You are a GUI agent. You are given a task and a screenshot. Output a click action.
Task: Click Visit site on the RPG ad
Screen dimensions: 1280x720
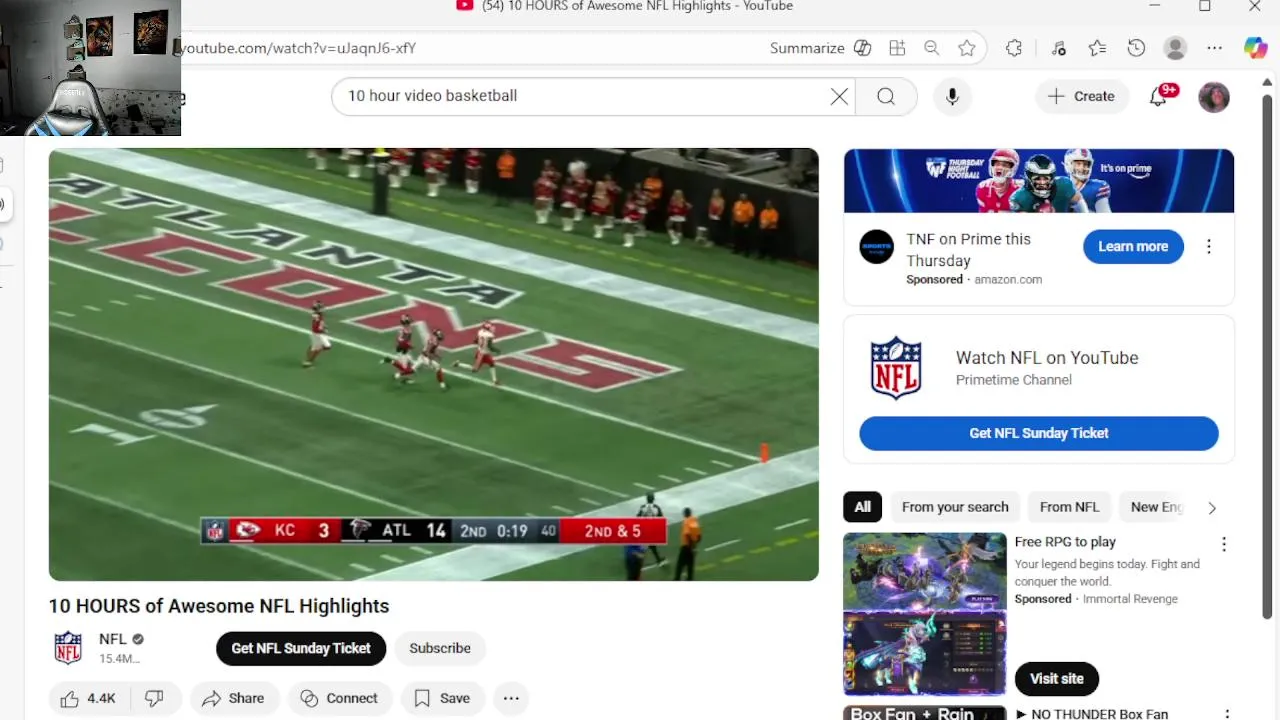[1057, 679]
